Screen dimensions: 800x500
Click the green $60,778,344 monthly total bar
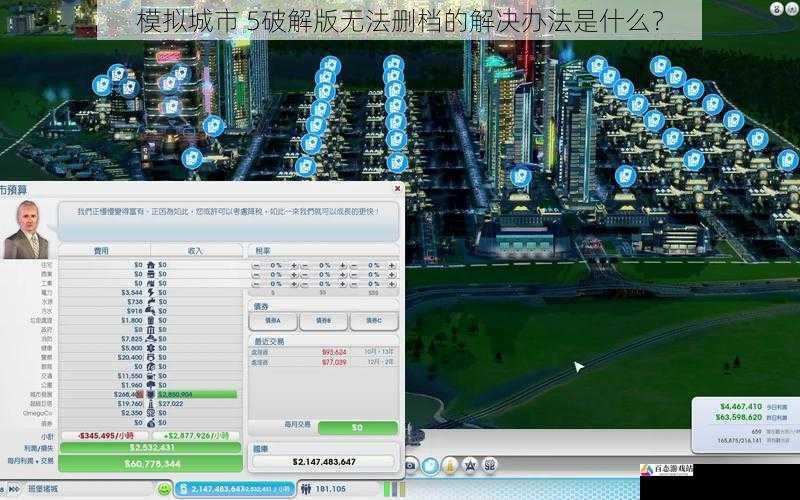[150, 464]
